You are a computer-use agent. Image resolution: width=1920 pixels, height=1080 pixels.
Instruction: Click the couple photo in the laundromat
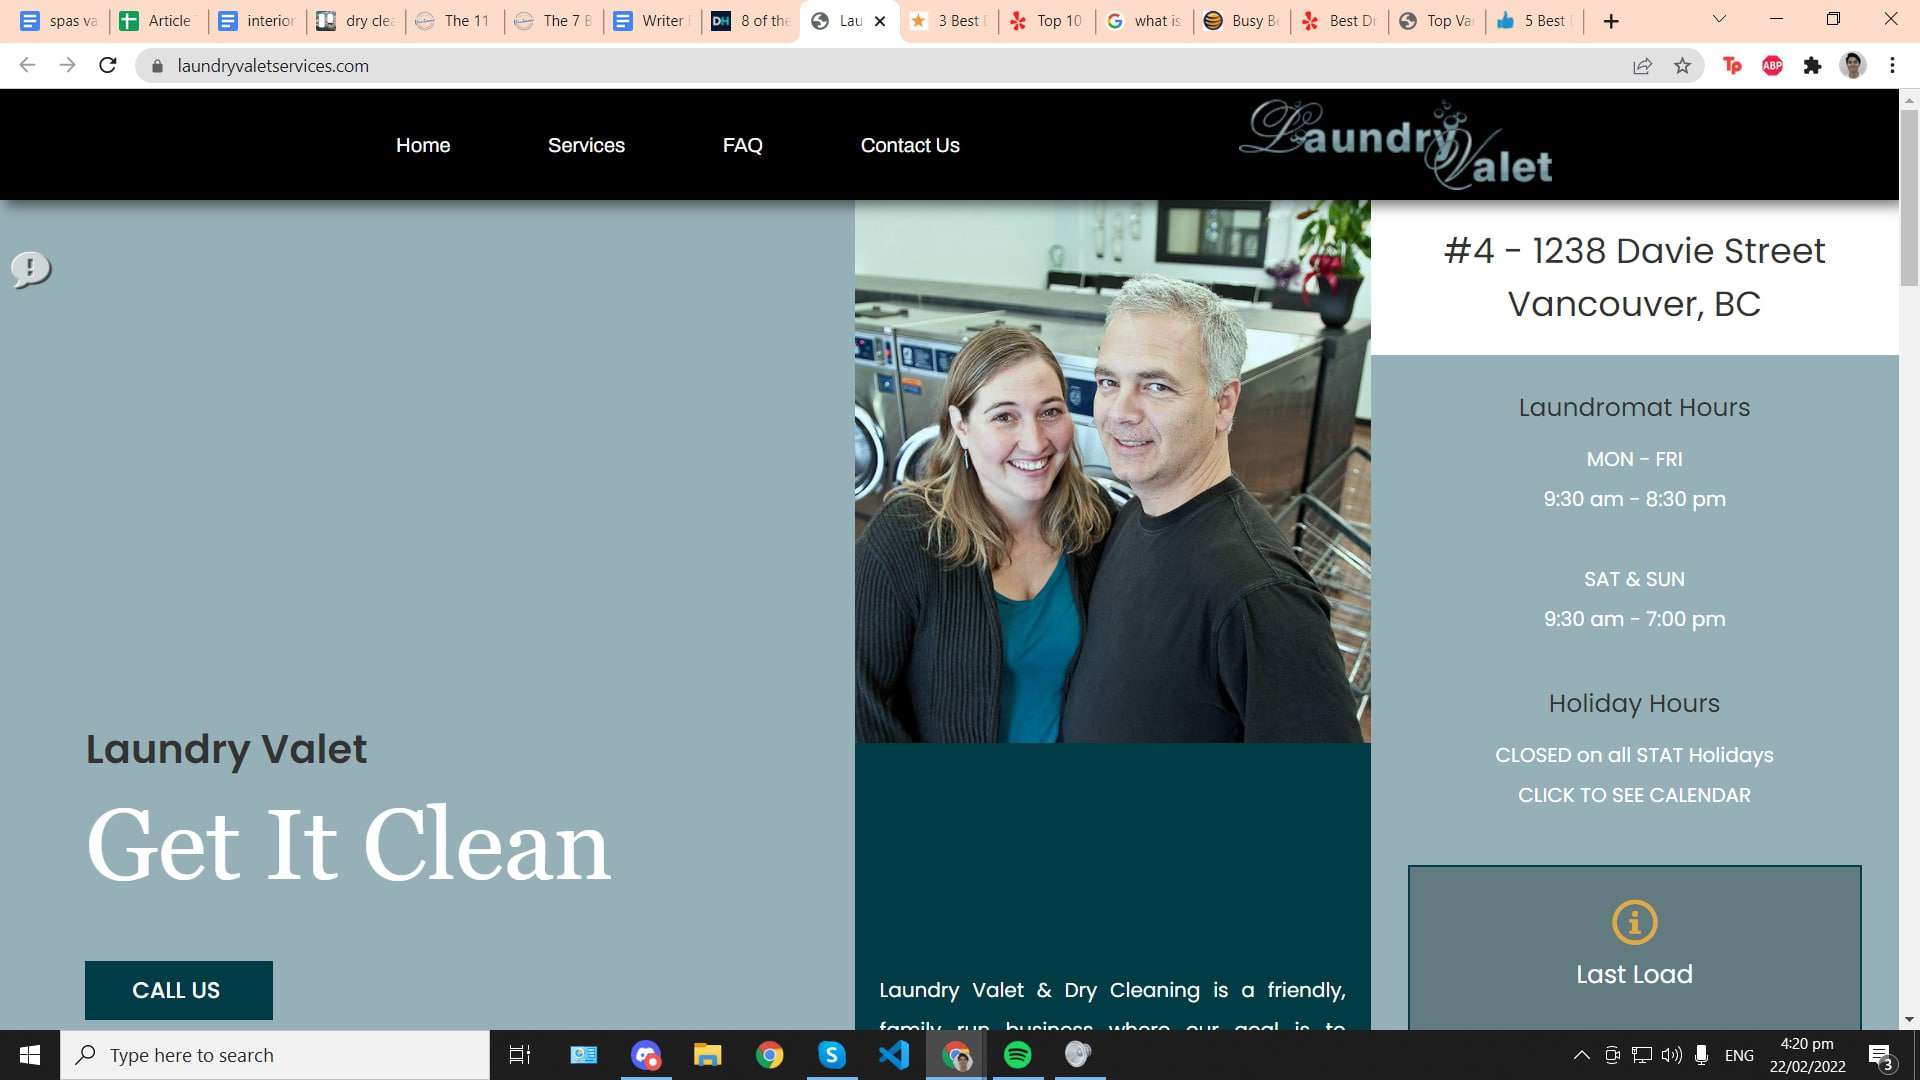click(1112, 471)
